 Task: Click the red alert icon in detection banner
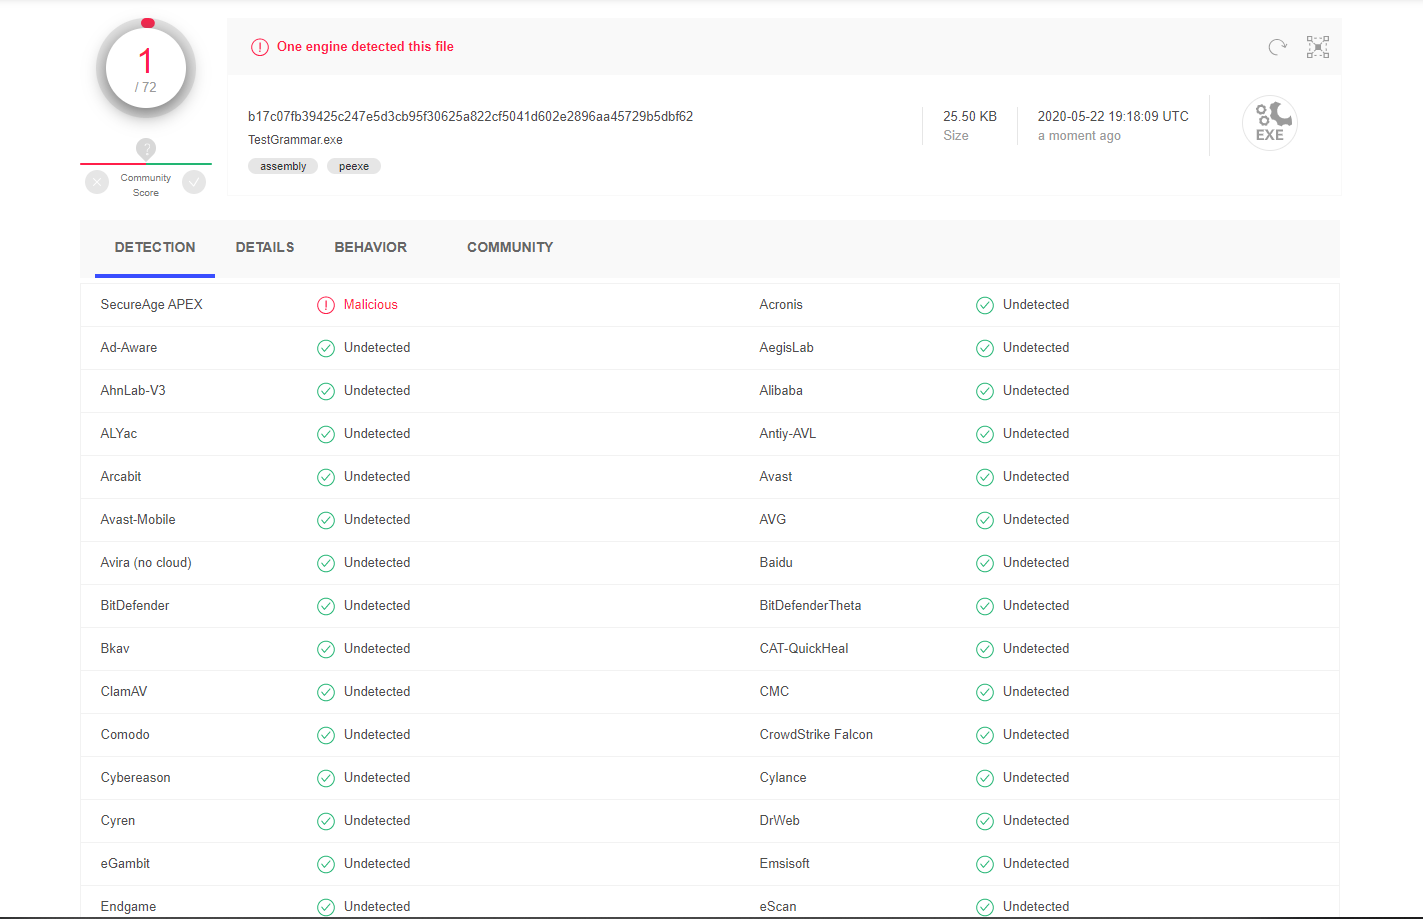(260, 47)
